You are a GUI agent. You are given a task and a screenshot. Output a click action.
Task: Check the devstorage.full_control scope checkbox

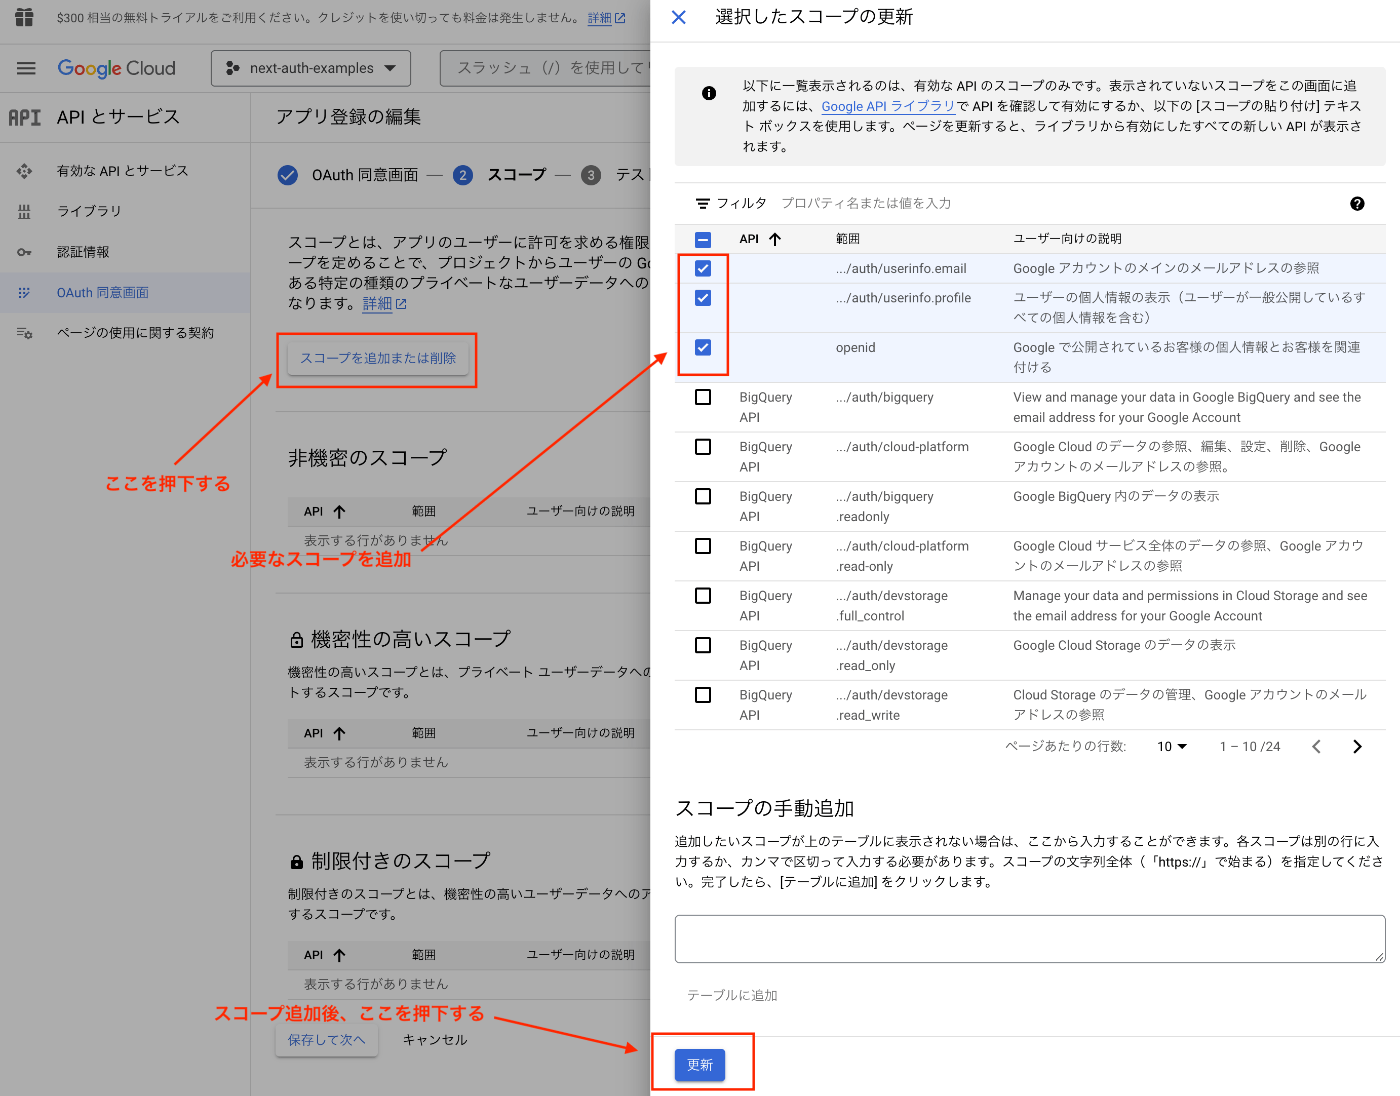(703, 596)
